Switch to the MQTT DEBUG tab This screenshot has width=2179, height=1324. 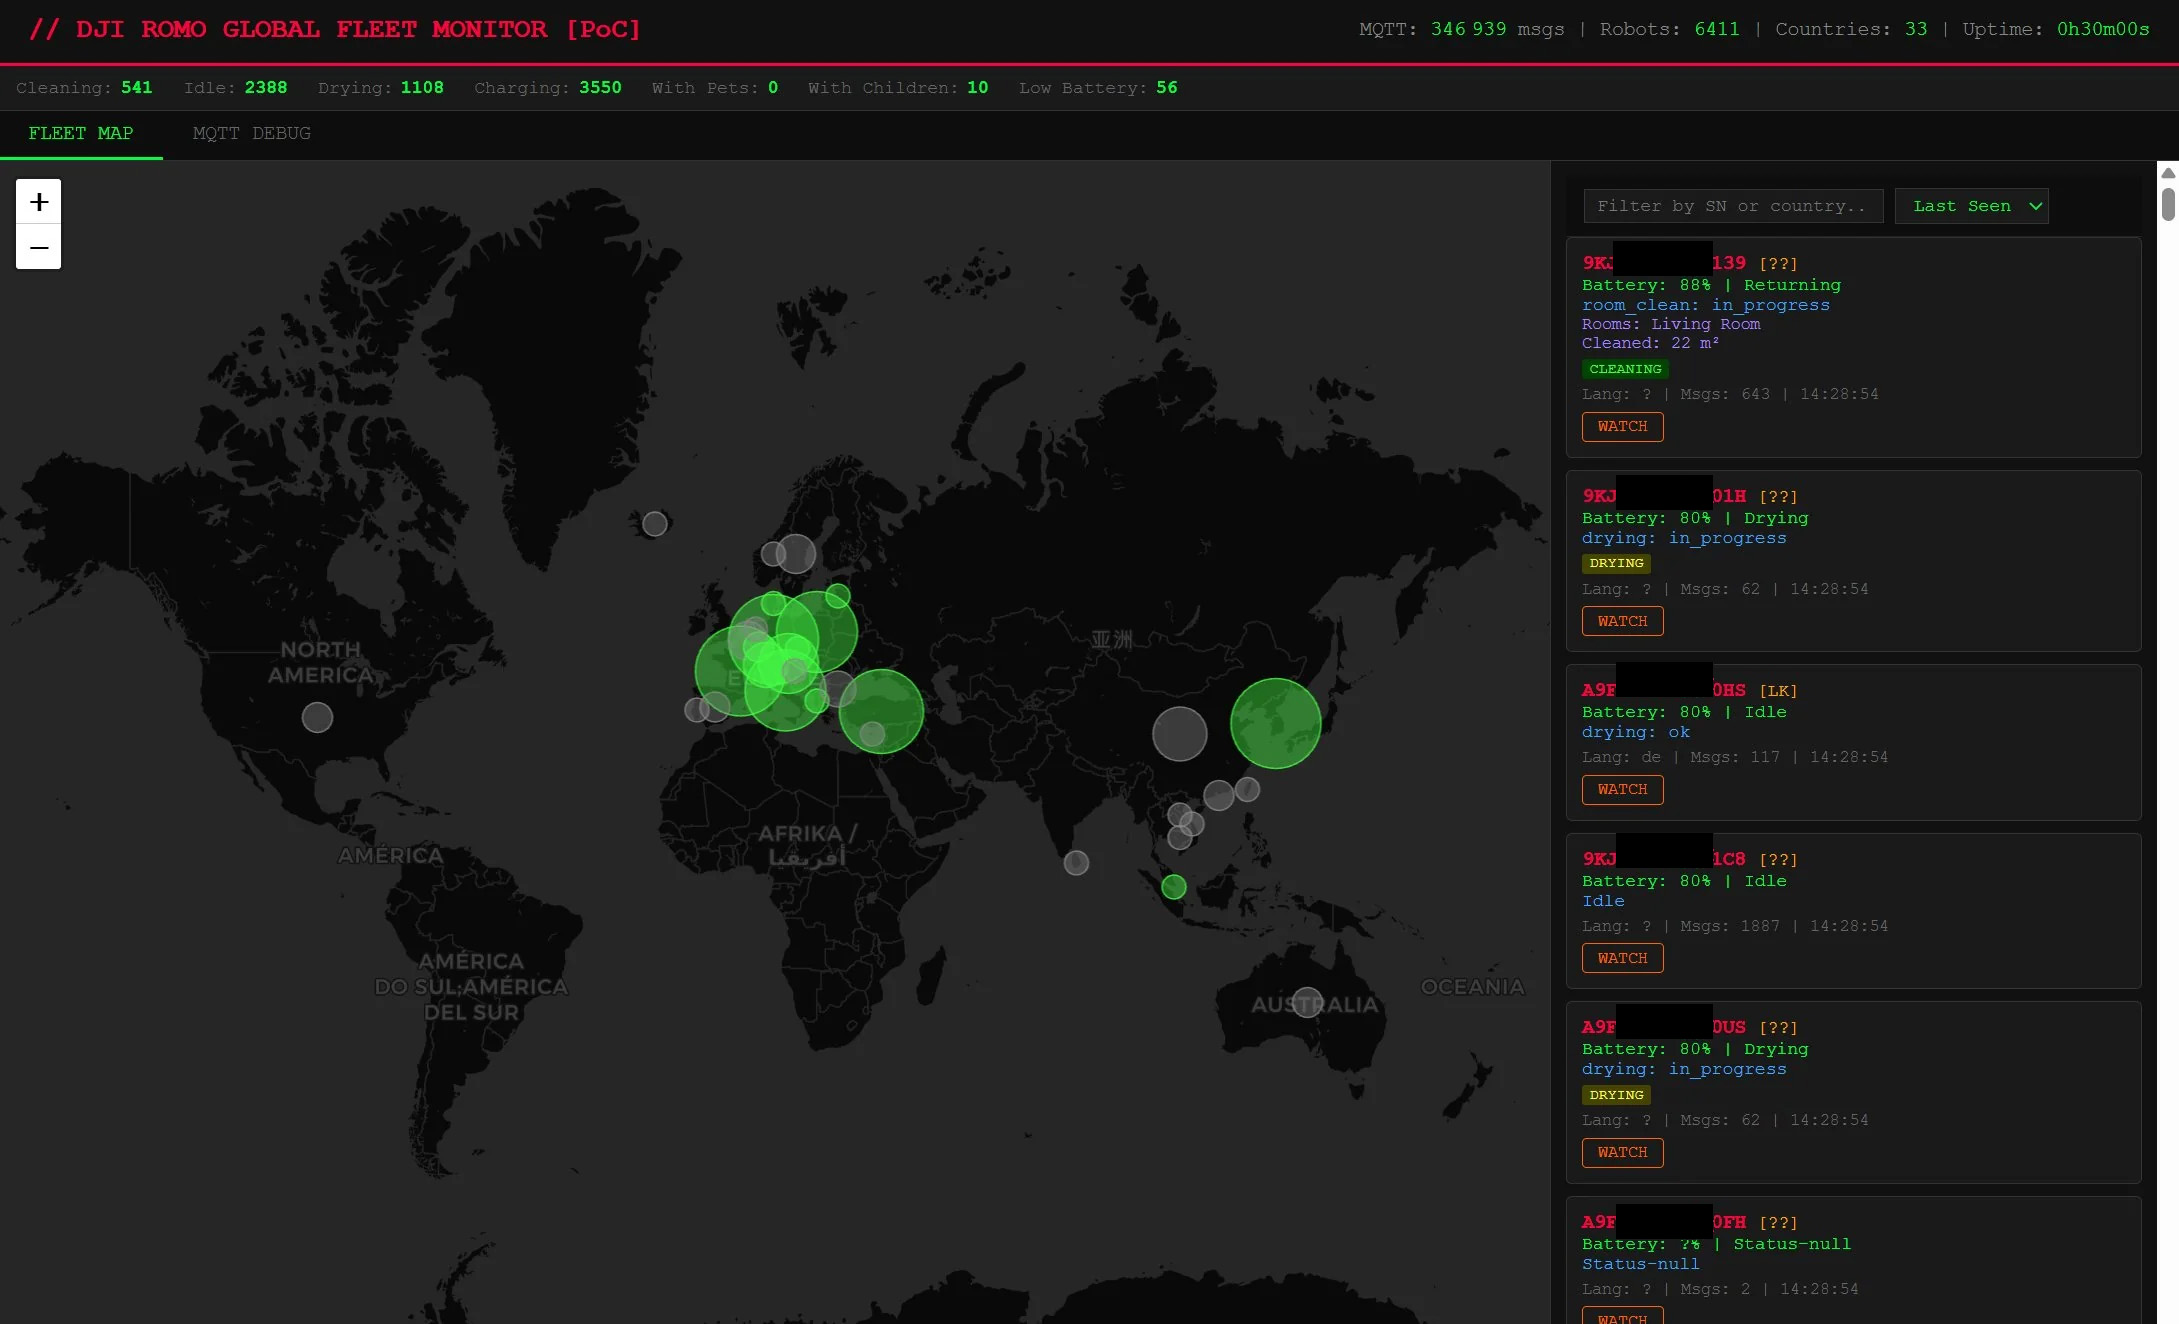click(x=252, y=133)
